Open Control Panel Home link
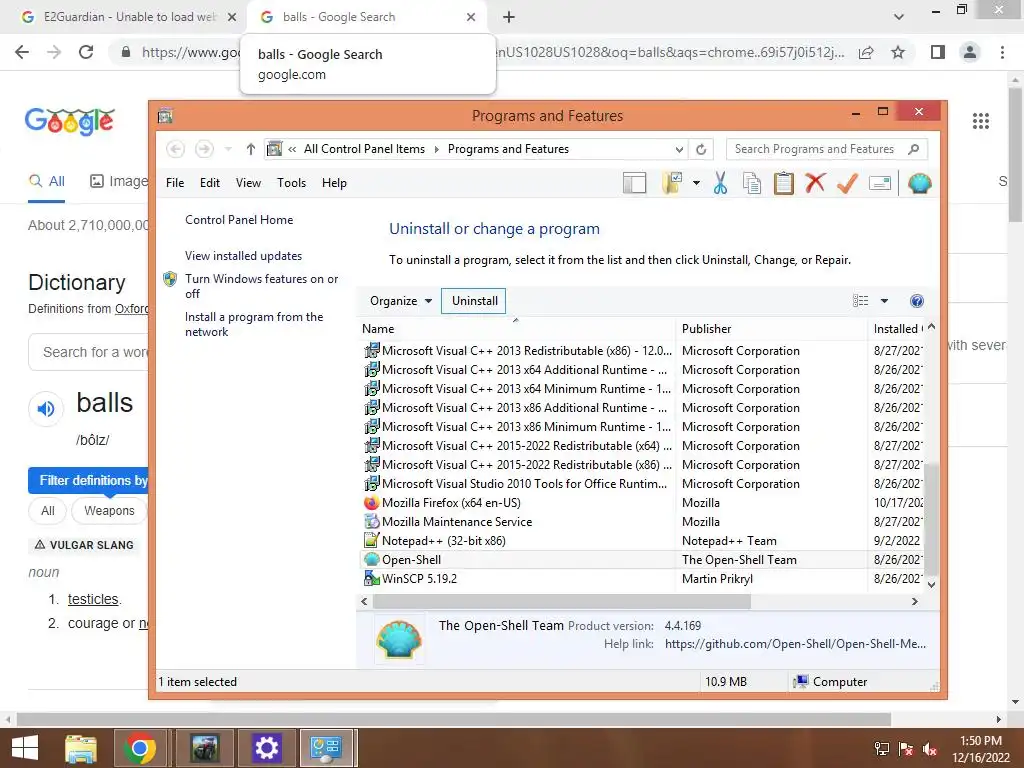 [x=239, y=220]
